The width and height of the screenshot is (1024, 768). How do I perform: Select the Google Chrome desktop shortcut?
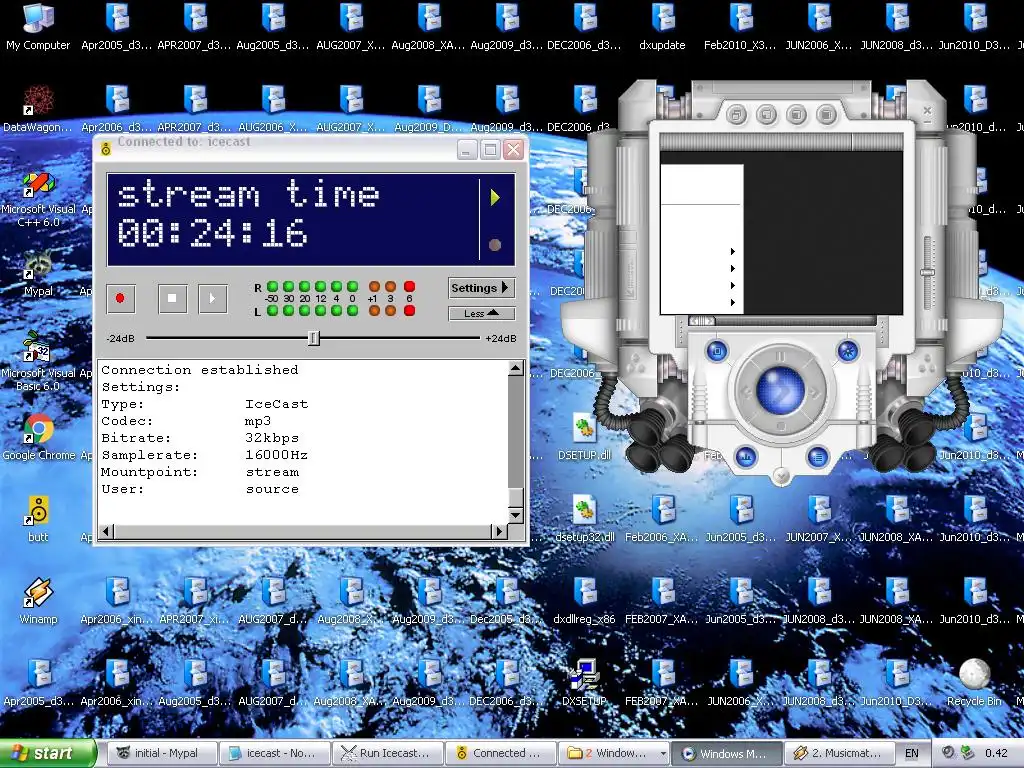pos(39,436)
